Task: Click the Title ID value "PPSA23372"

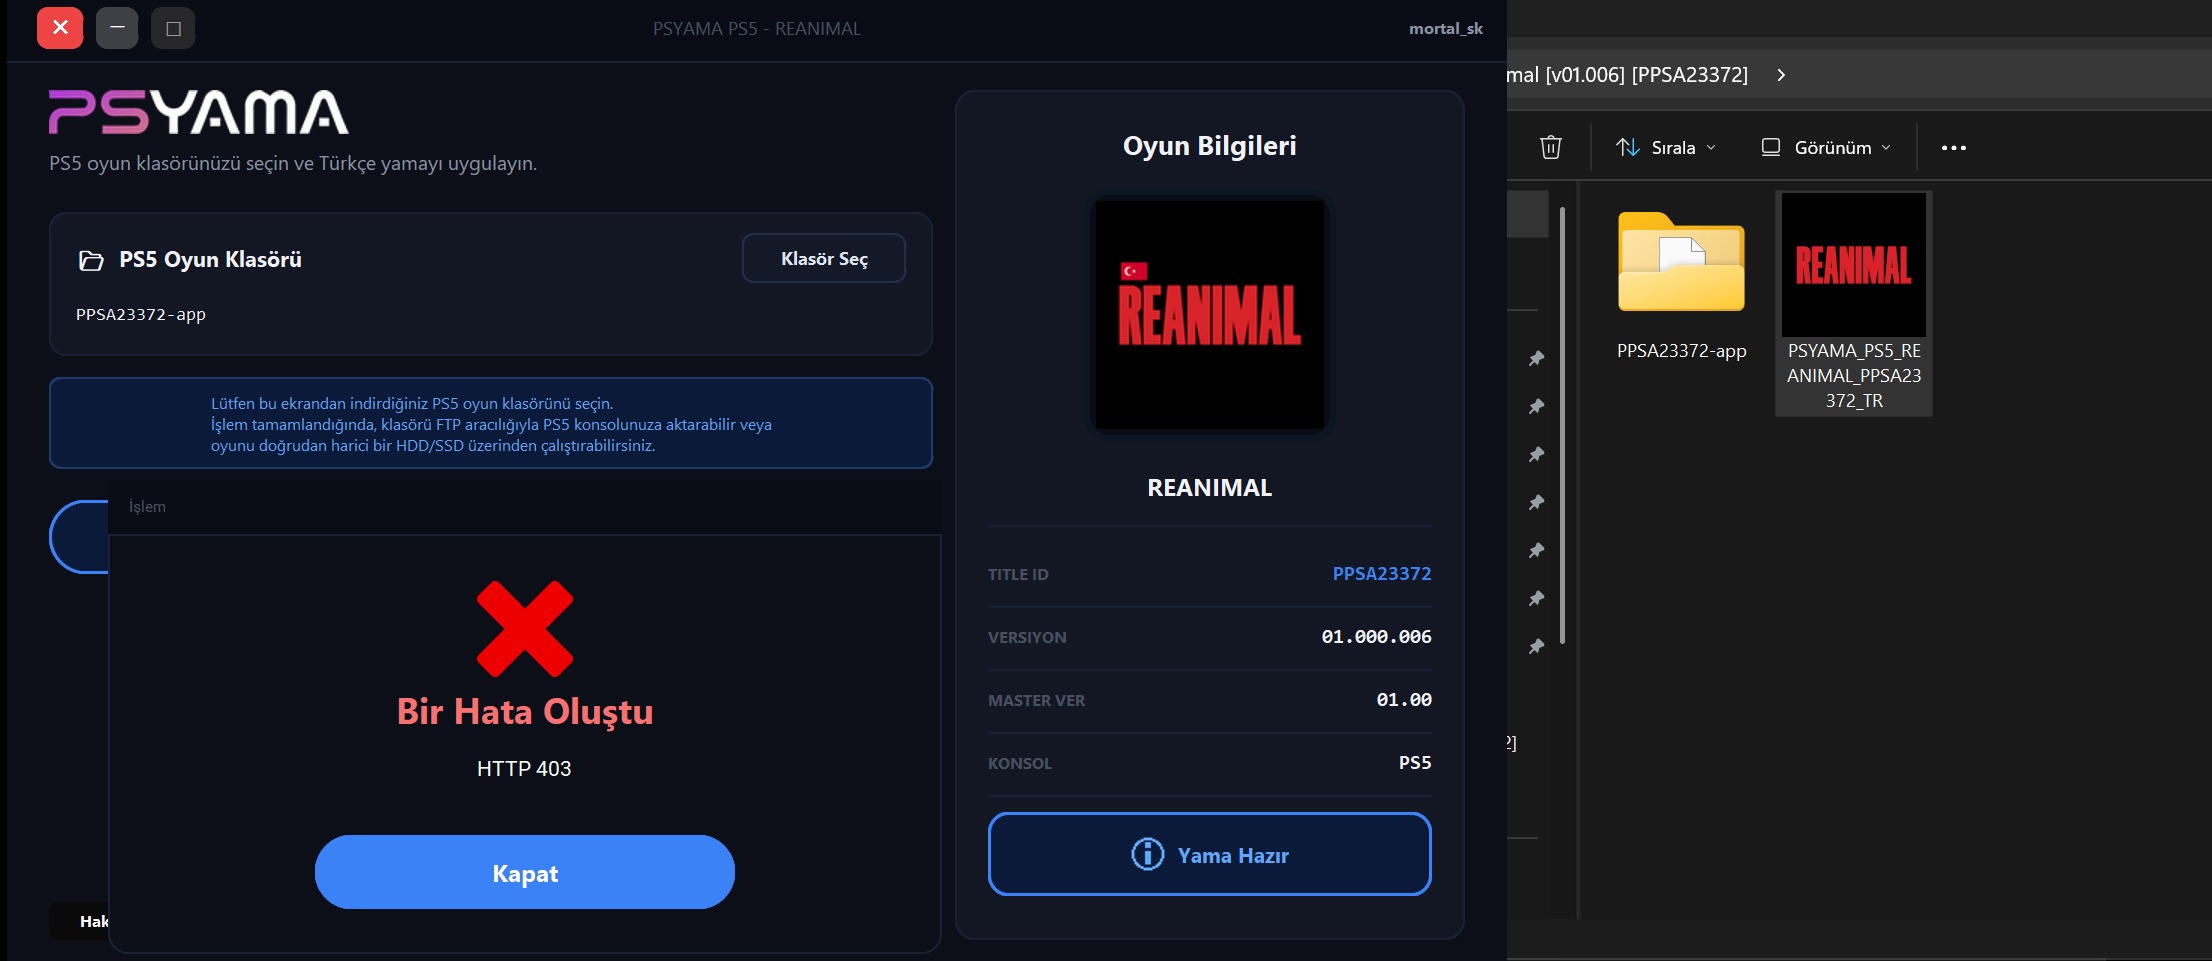Action: coord(1382,573)
